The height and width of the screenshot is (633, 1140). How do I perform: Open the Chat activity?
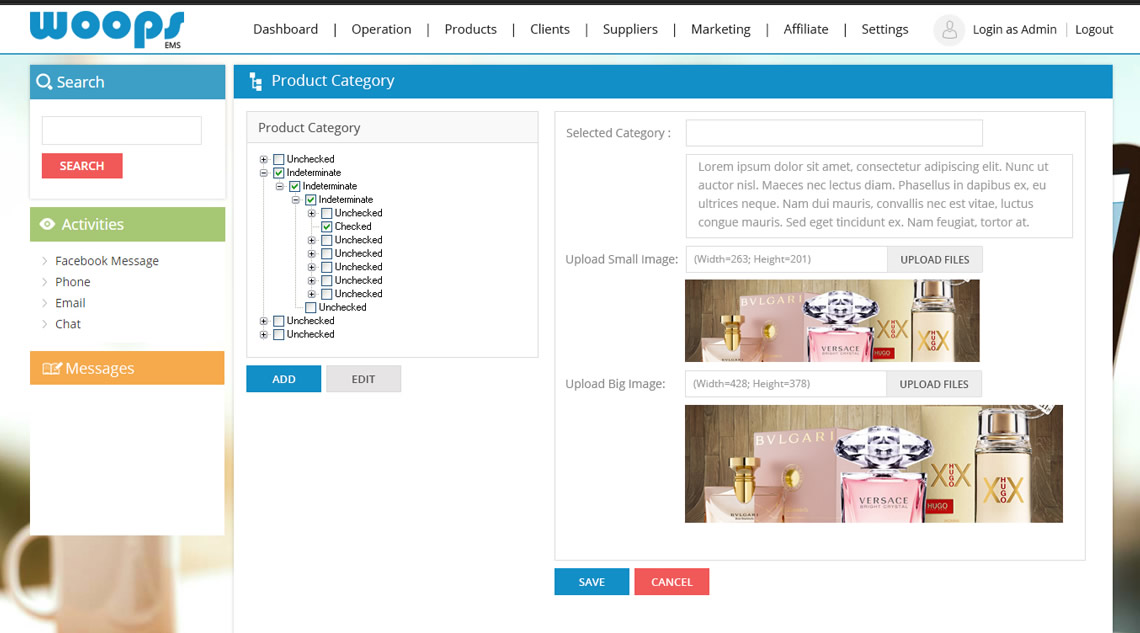tap(68, 324)
